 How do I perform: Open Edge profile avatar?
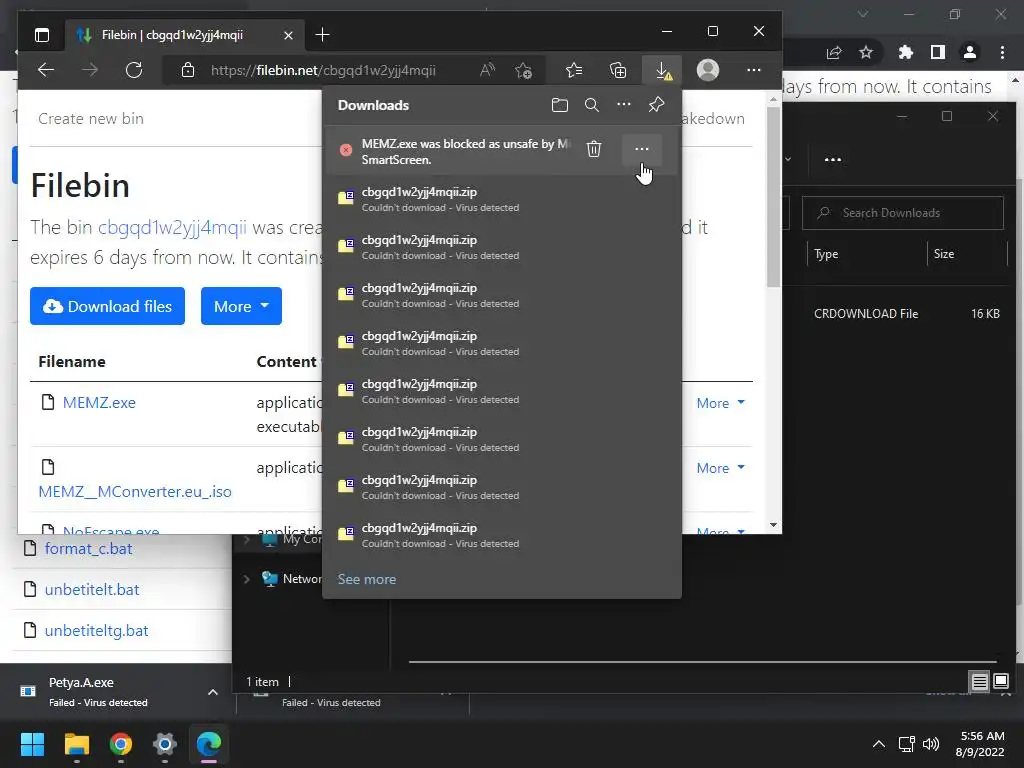coord(708,70)
